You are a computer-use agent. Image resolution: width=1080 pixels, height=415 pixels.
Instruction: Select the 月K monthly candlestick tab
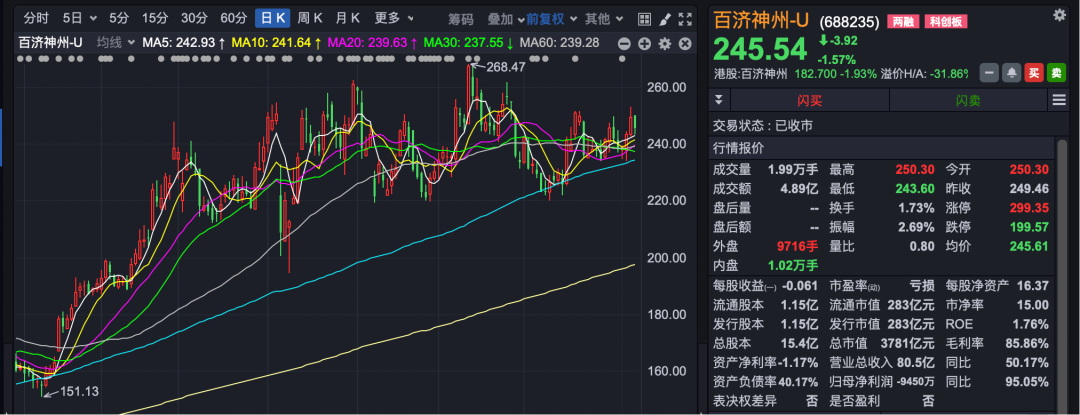coord(348,19)
